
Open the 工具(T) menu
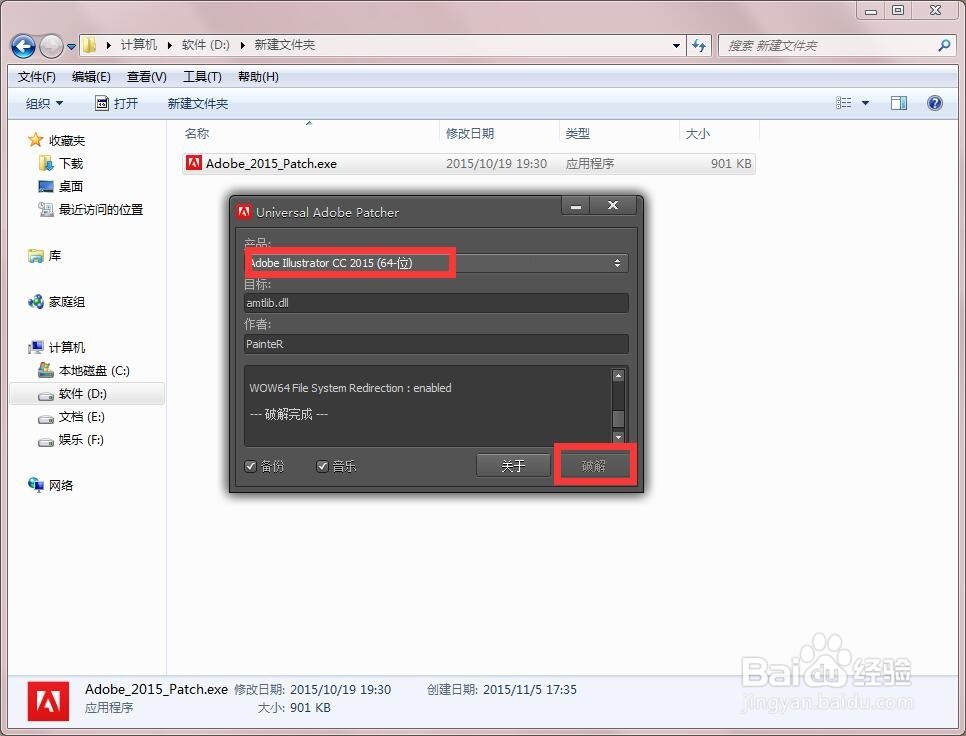click(x=202, y=77)
